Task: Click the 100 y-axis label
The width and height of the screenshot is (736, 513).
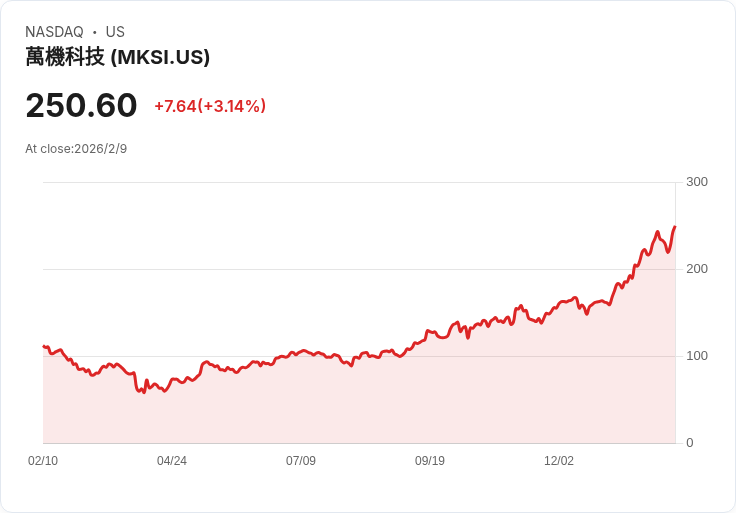Action: coord(697,356)
